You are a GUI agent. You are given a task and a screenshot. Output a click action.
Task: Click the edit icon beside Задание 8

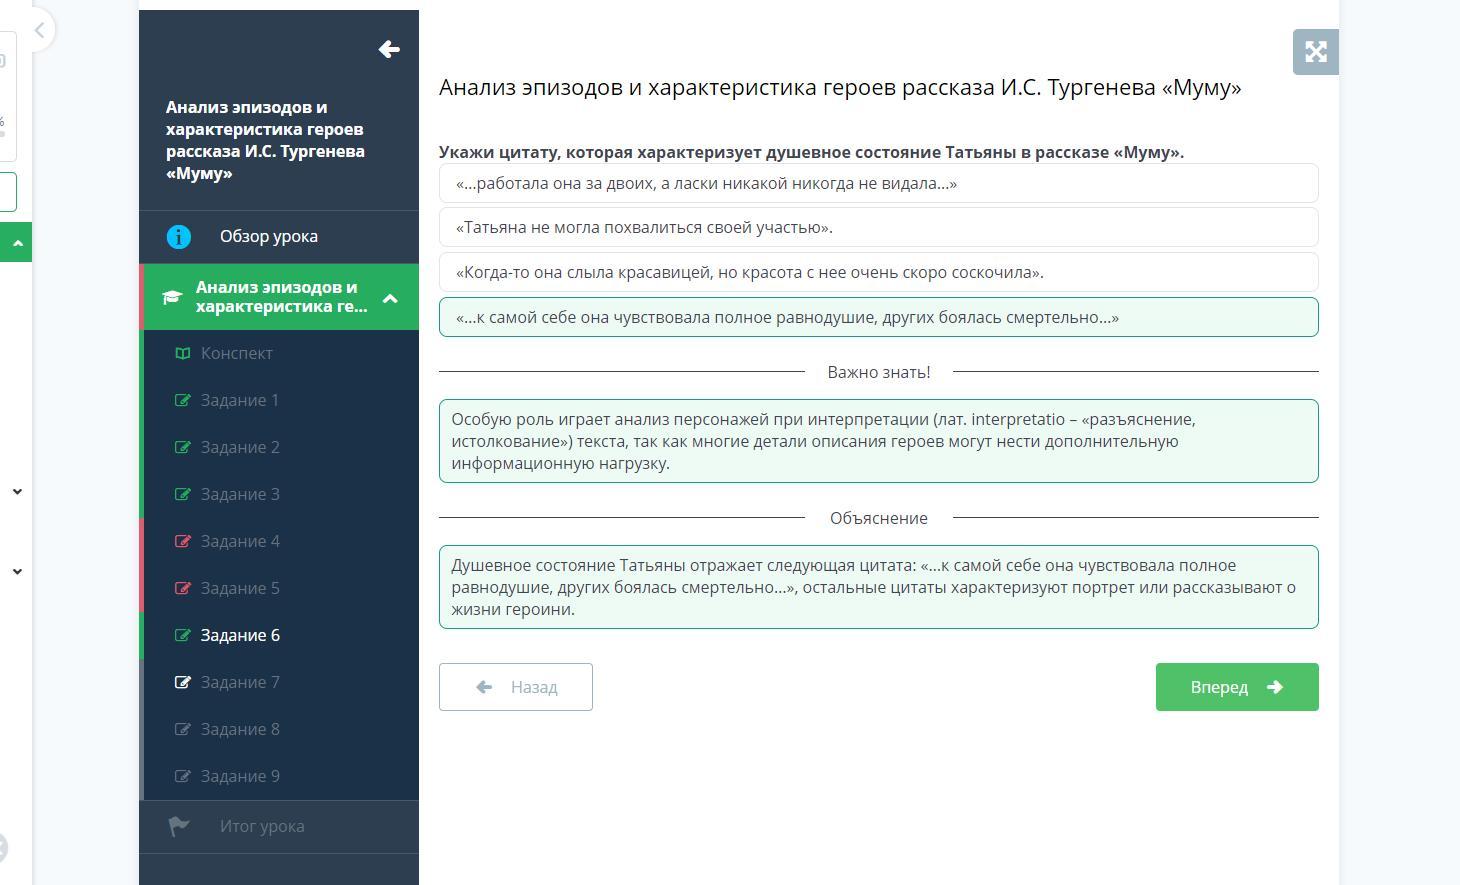pyautogui.click(x=182, y=729)
